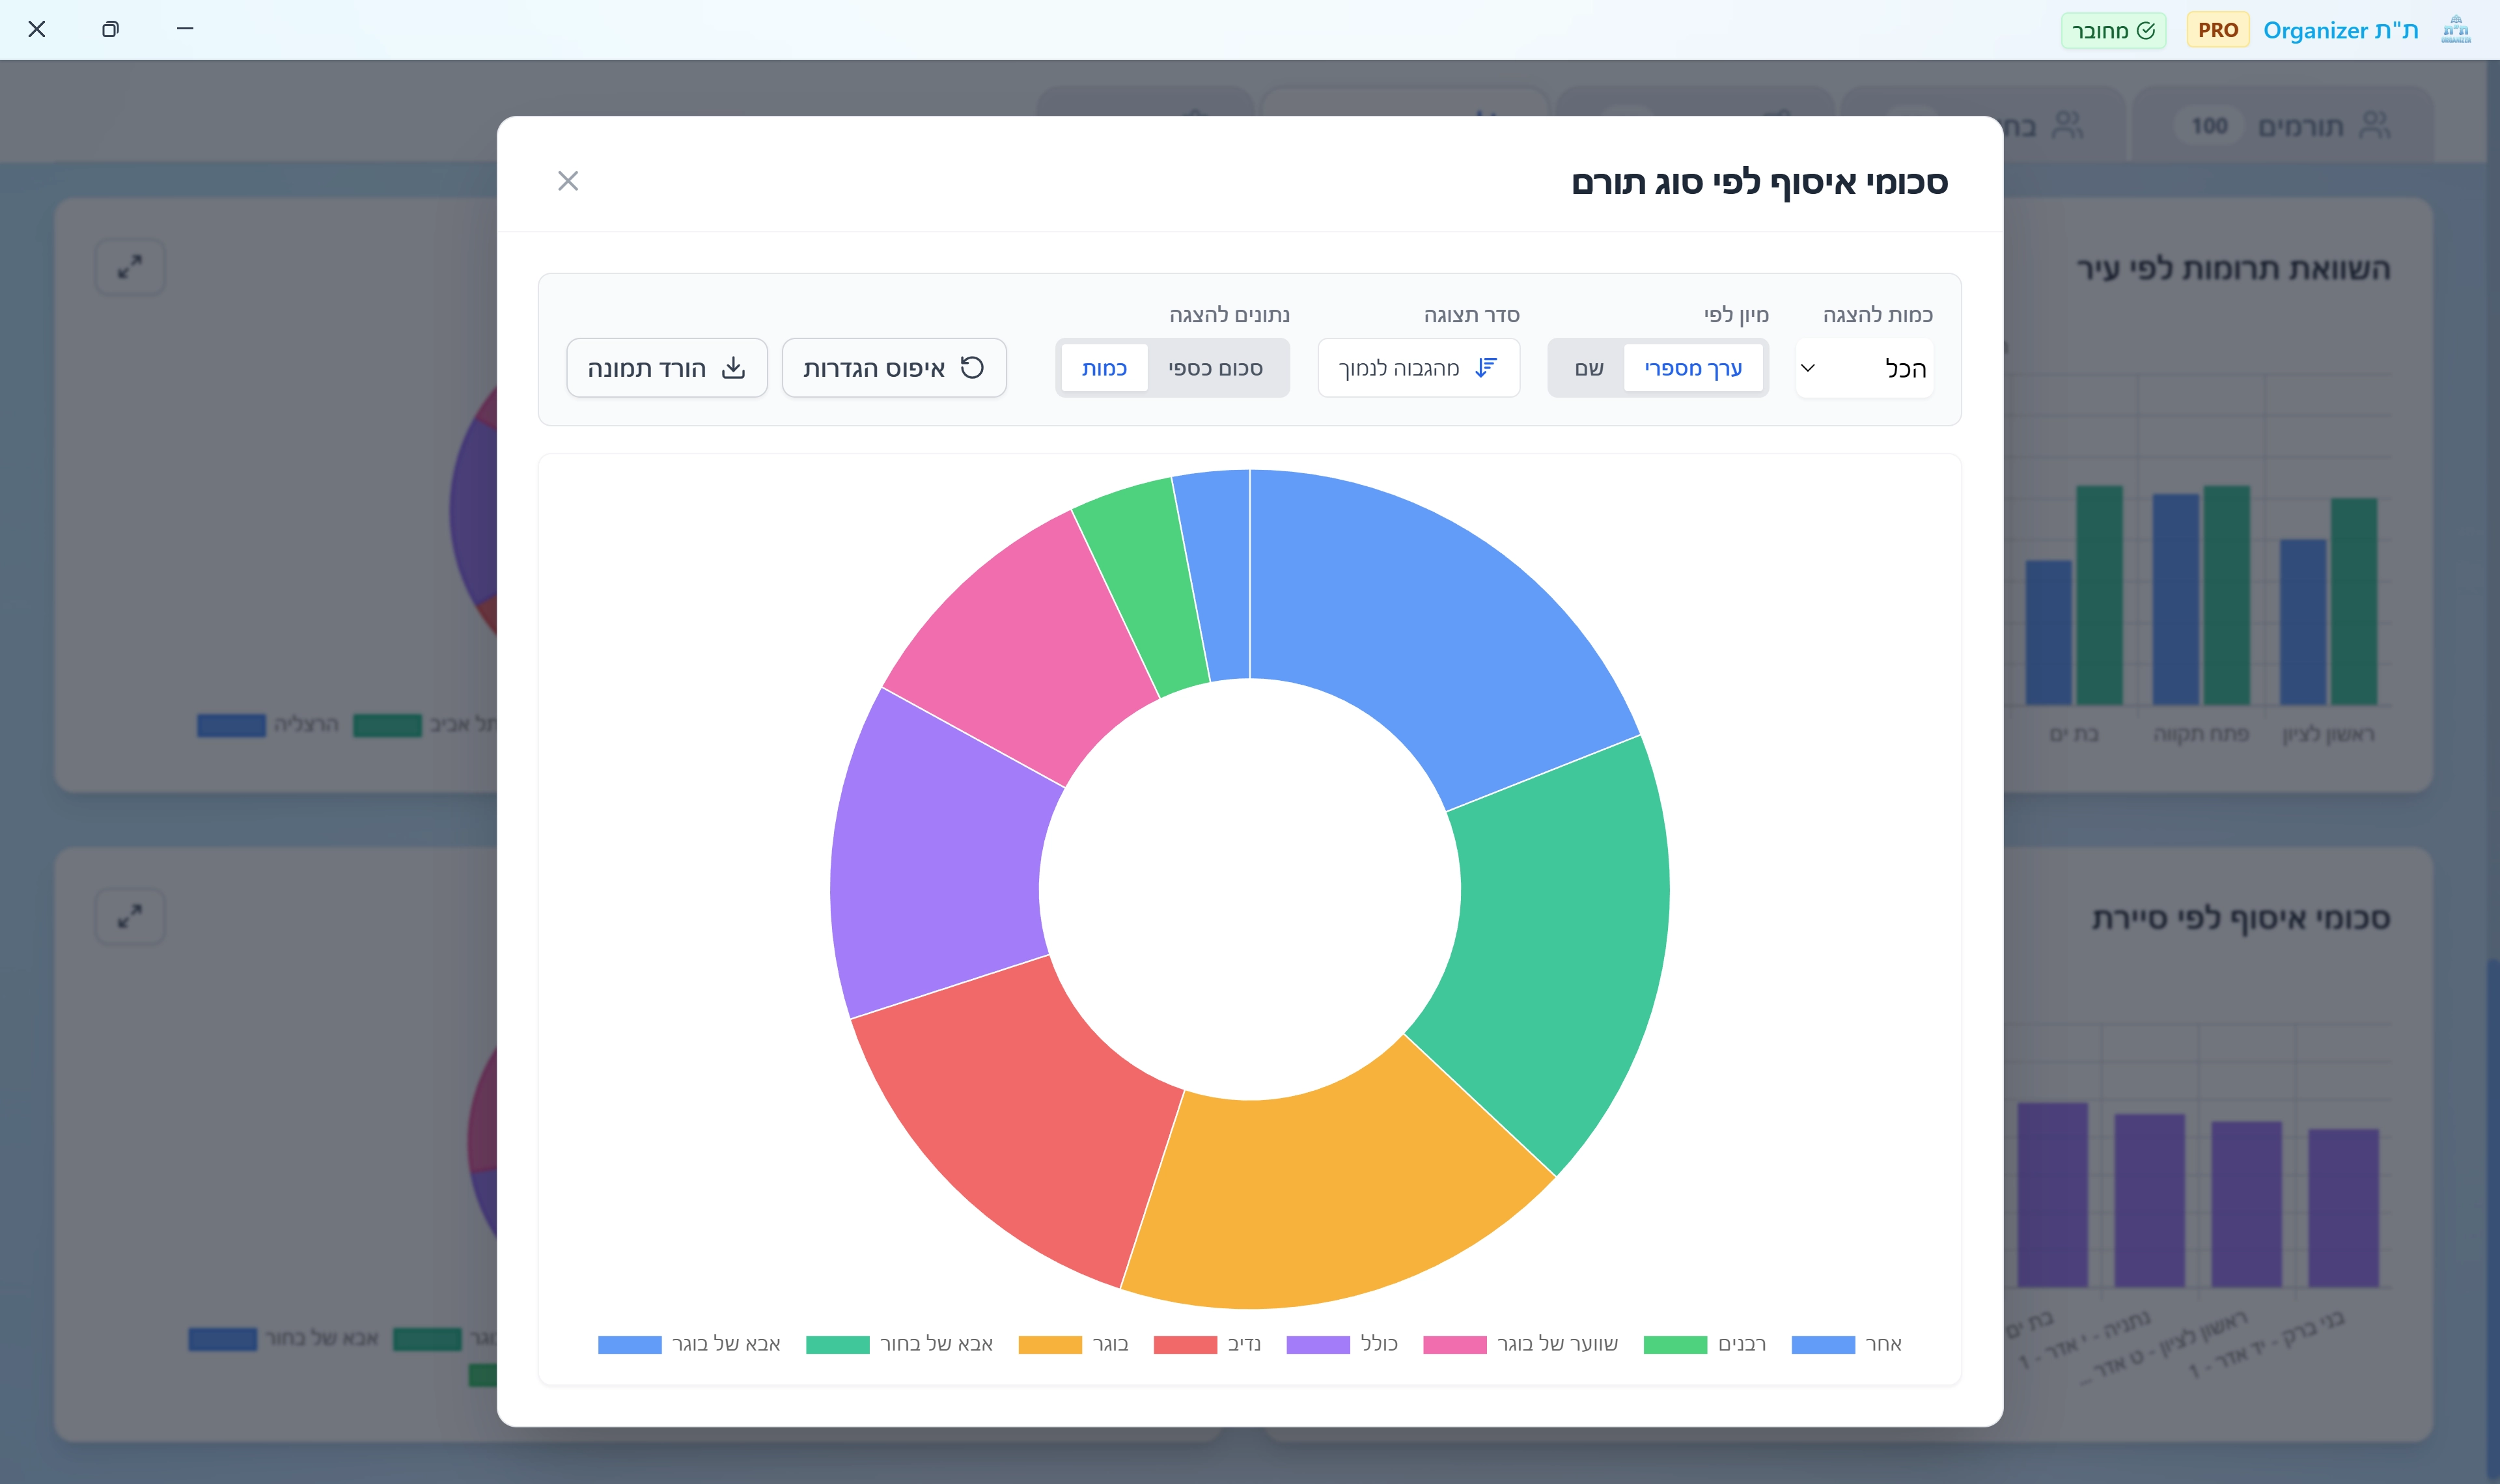Click the PRO badge in title bar
Image resolution: width=2500 pixels, height=1484 pixels.
[x=2217, y=30]
